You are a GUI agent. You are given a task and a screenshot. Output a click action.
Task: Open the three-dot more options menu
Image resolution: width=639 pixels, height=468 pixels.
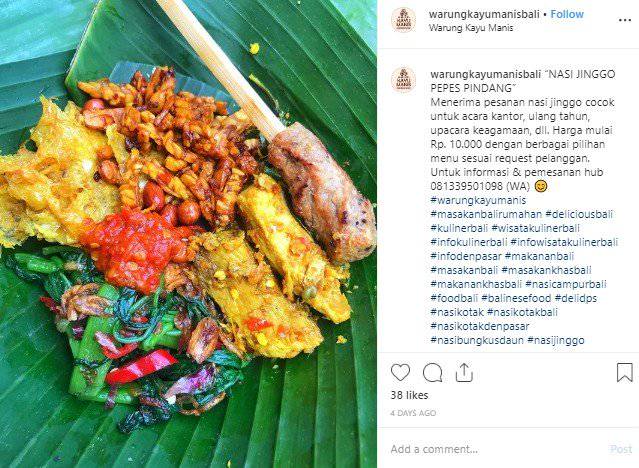pyautogui.click(x=625, y=20)
